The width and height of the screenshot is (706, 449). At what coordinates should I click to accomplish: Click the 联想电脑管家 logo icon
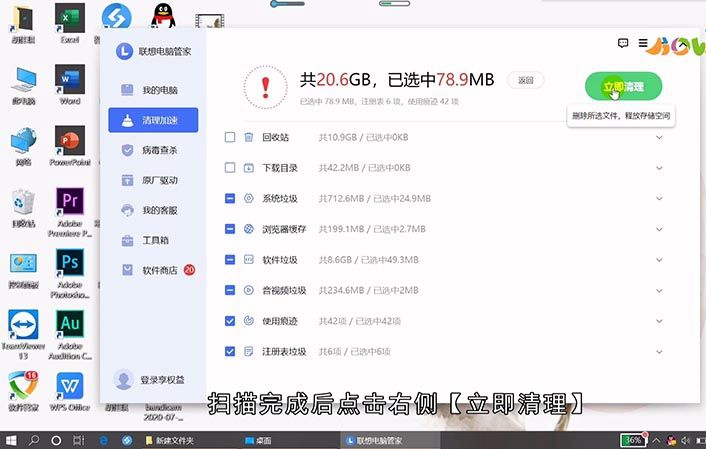124,51
